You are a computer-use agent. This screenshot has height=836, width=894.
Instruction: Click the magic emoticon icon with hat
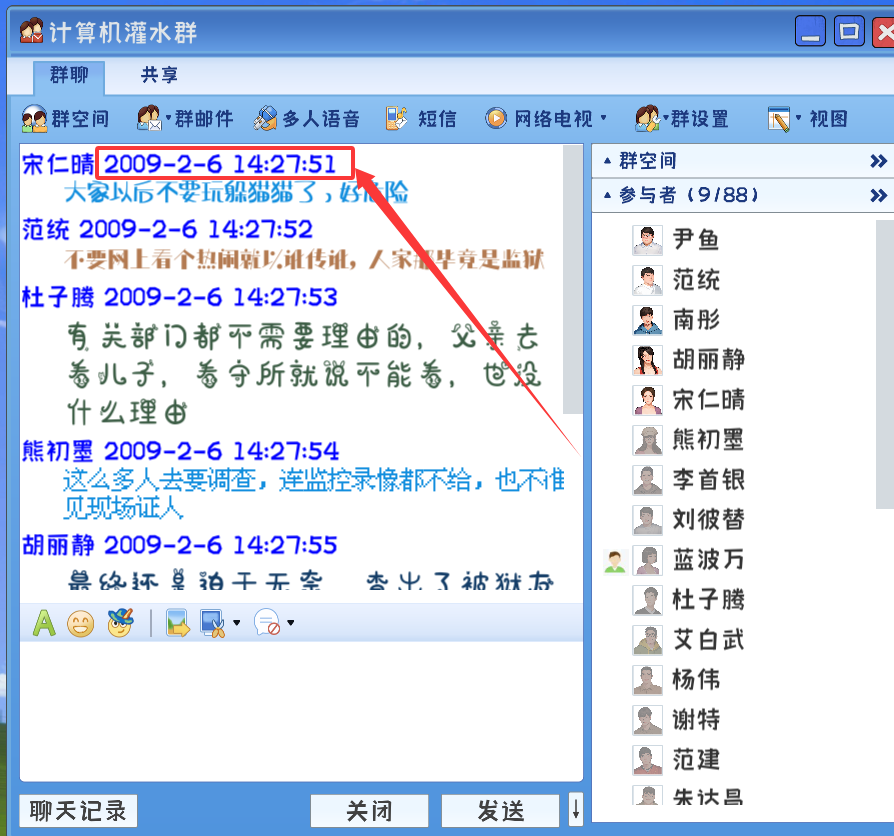point(120,622)
